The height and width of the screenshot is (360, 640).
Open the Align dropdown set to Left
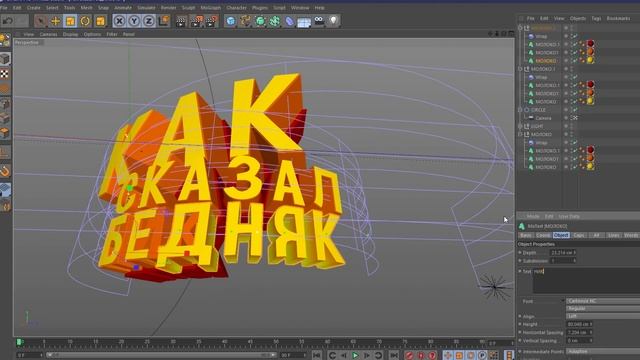pyautogui.click(x=603, y=316)
